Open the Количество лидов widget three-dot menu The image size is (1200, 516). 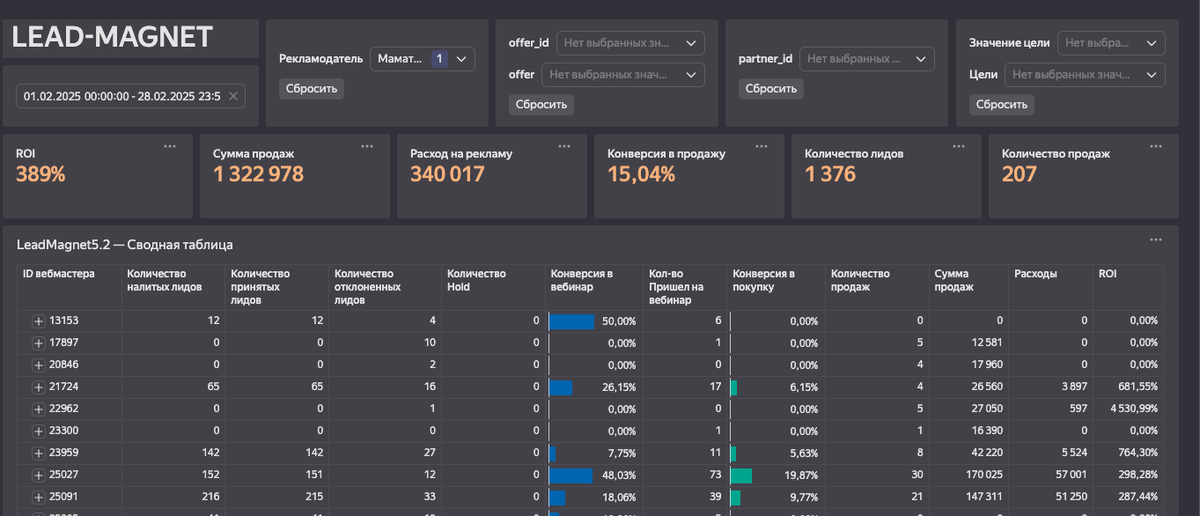959,146
